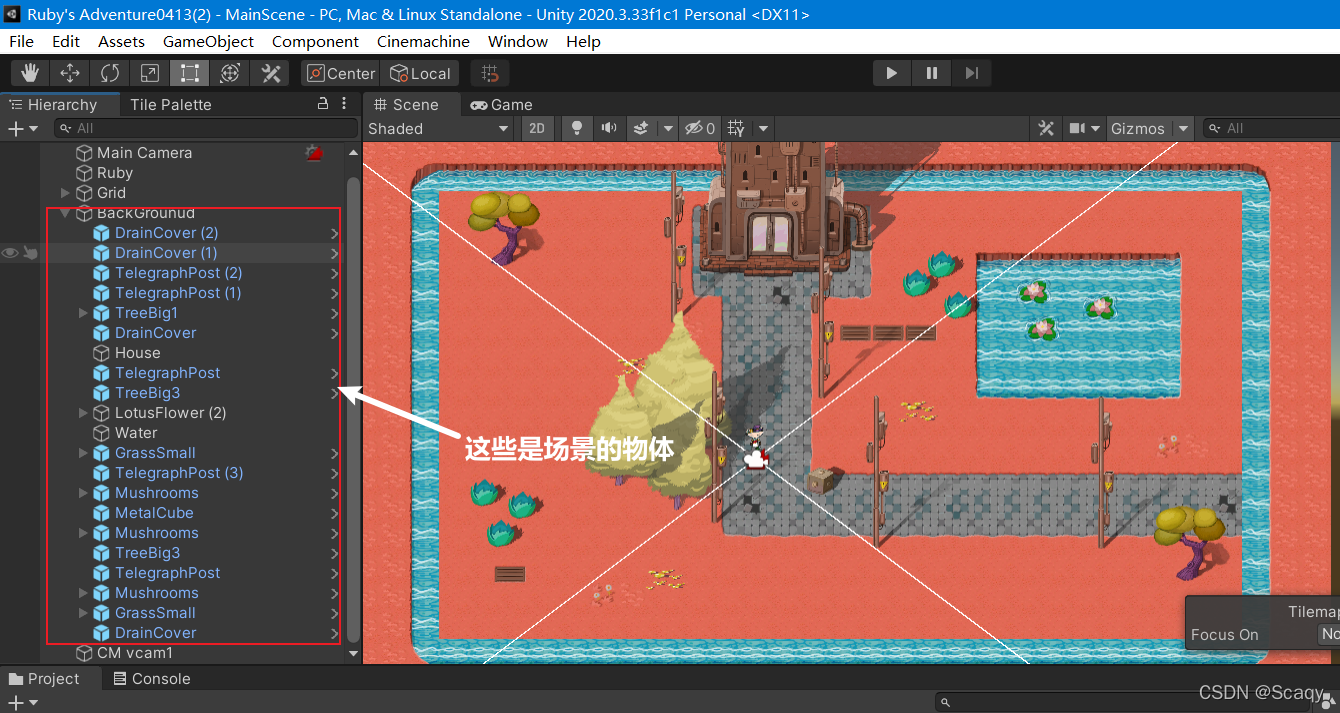Select the Hand tool
Viewport: 1340px width, 713px height.
(x=30, y=73)
